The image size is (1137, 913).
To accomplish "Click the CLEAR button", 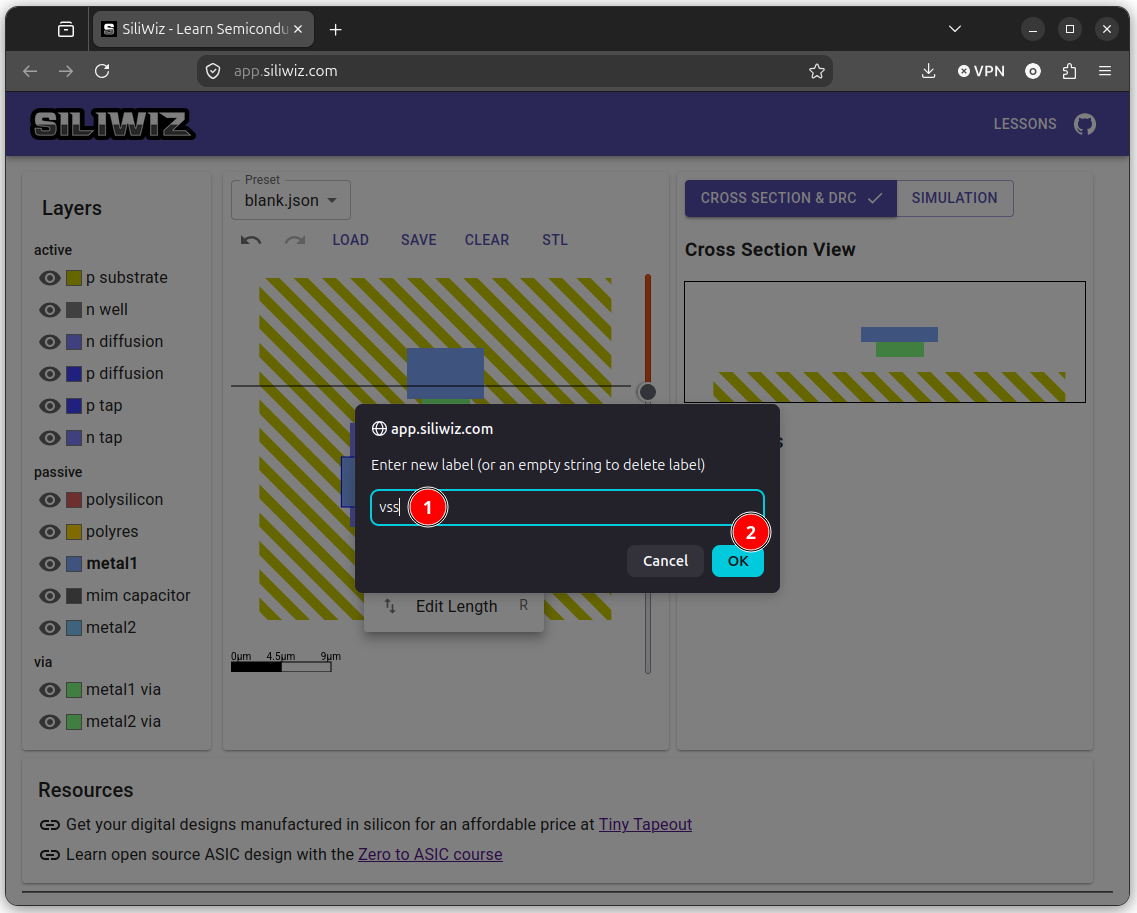I will click(x=487, y=240).
